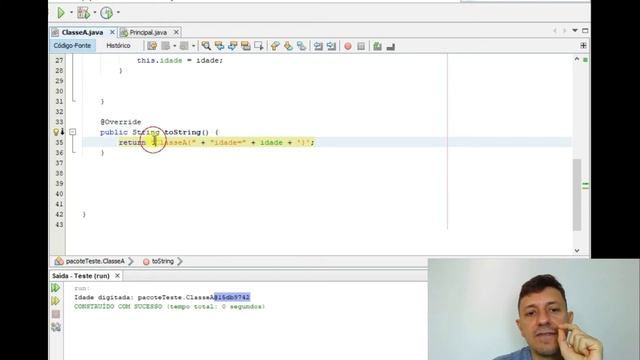Close the Saída - Teste (run) output tab

point(117,276)
